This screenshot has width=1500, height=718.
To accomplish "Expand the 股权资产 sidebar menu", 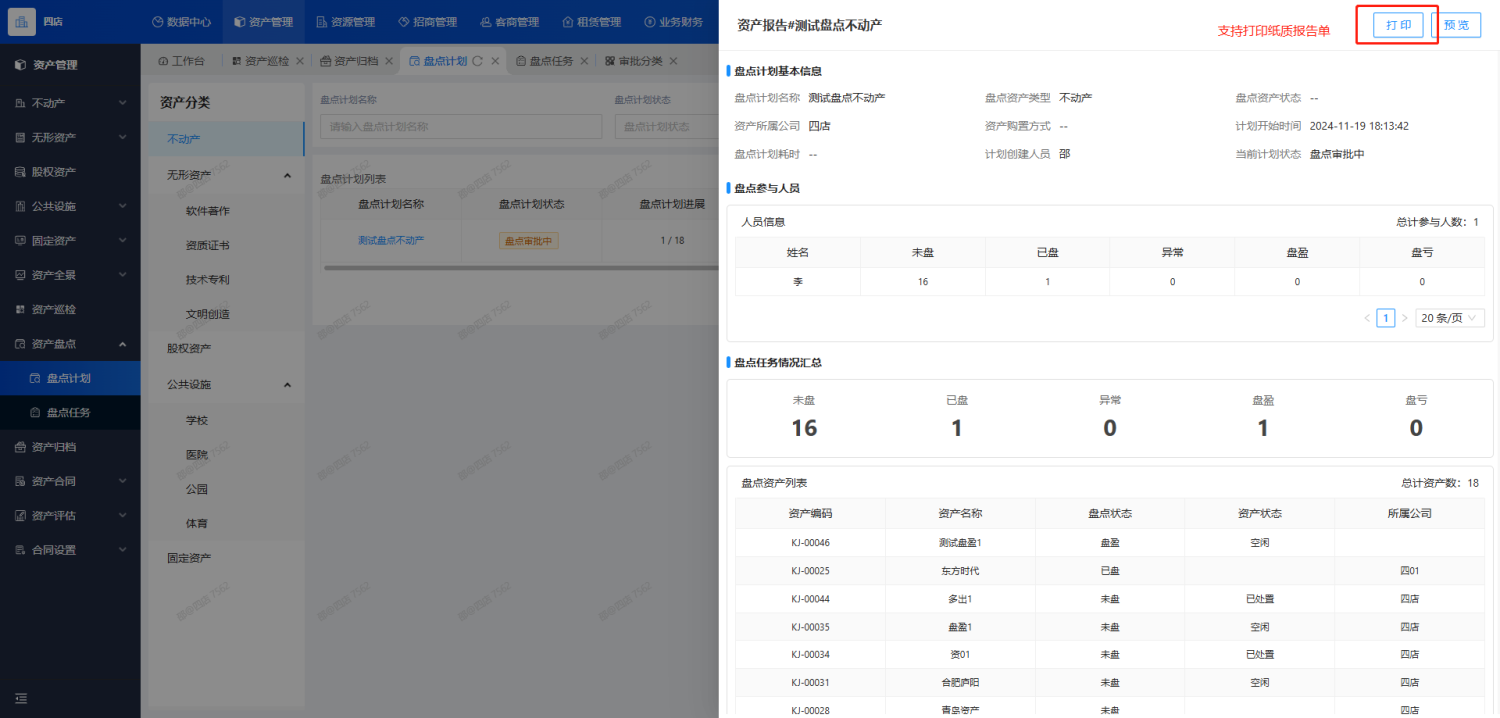I will (70, 172).
